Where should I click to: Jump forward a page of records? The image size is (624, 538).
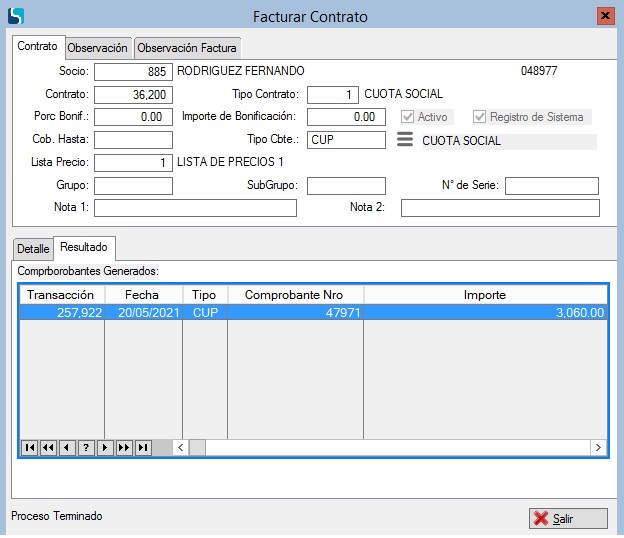pyautogui.click(x=124, y=447)
